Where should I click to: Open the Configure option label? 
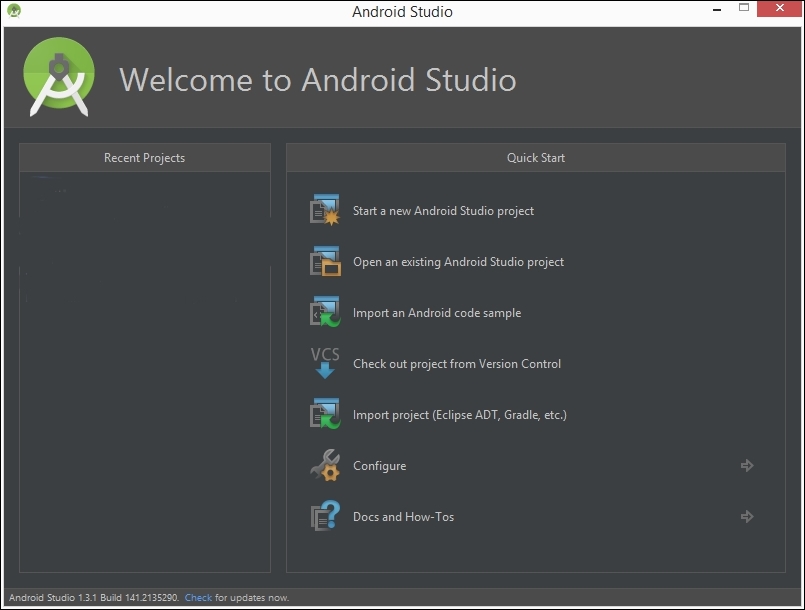379,466
